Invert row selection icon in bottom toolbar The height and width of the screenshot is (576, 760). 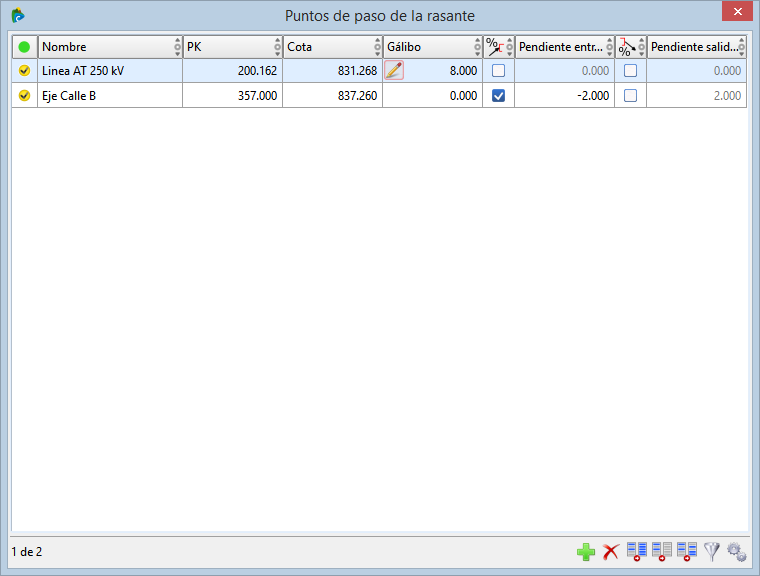click(687, 552)
